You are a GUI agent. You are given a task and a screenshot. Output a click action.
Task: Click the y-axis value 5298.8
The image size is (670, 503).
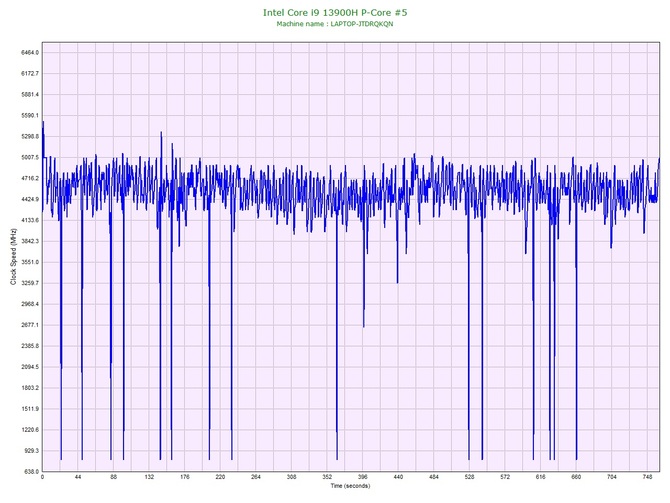30,136
